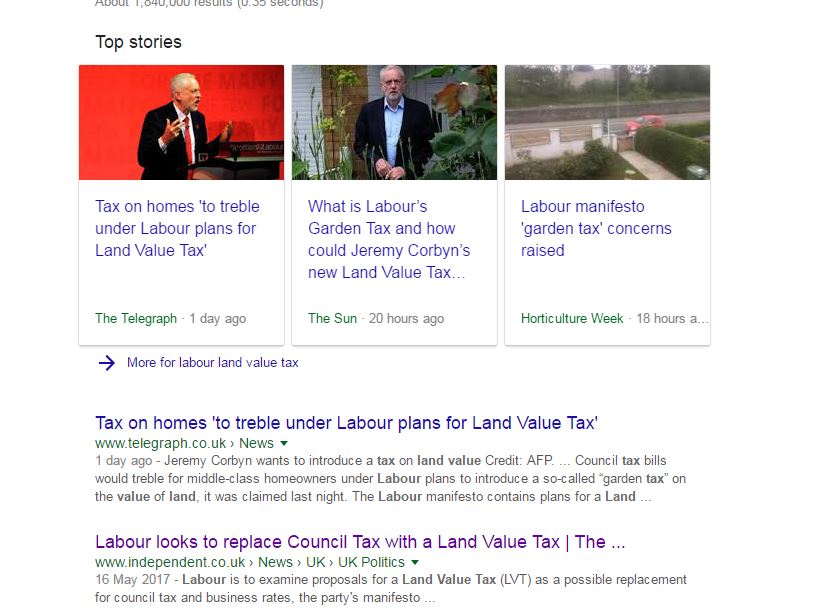Open the telegraph.co.uk result dropdown arrow
This screenshot has height=616, width=833.
click(x=284, y=443)
